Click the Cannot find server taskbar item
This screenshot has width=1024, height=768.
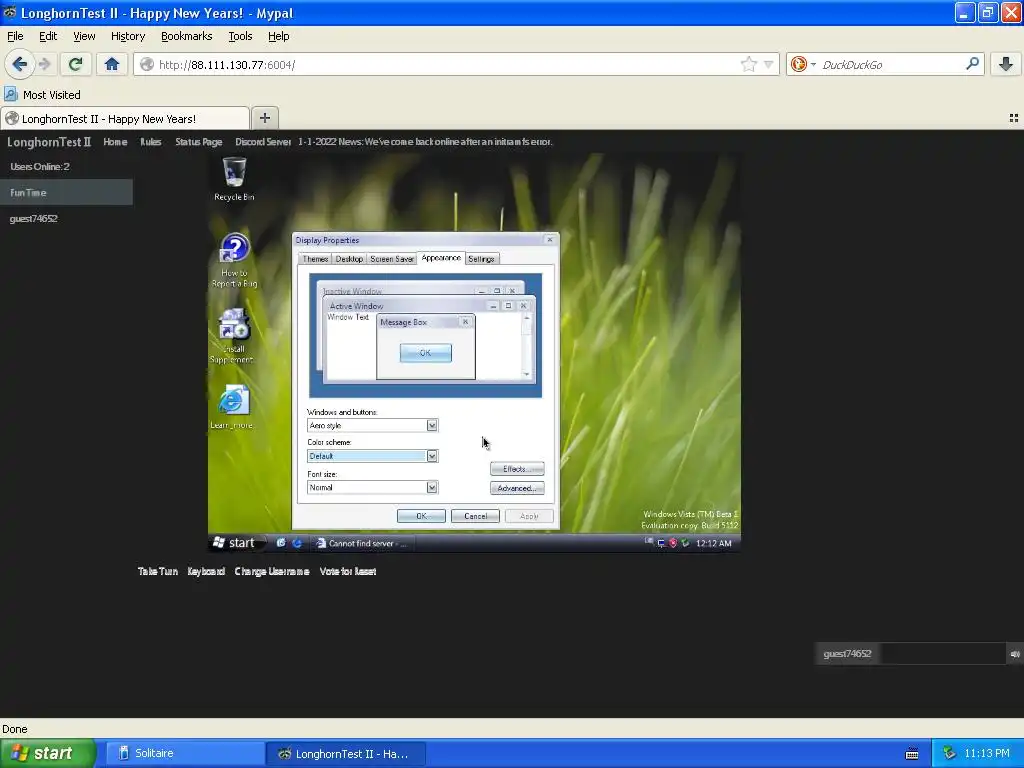coord(361,543)
